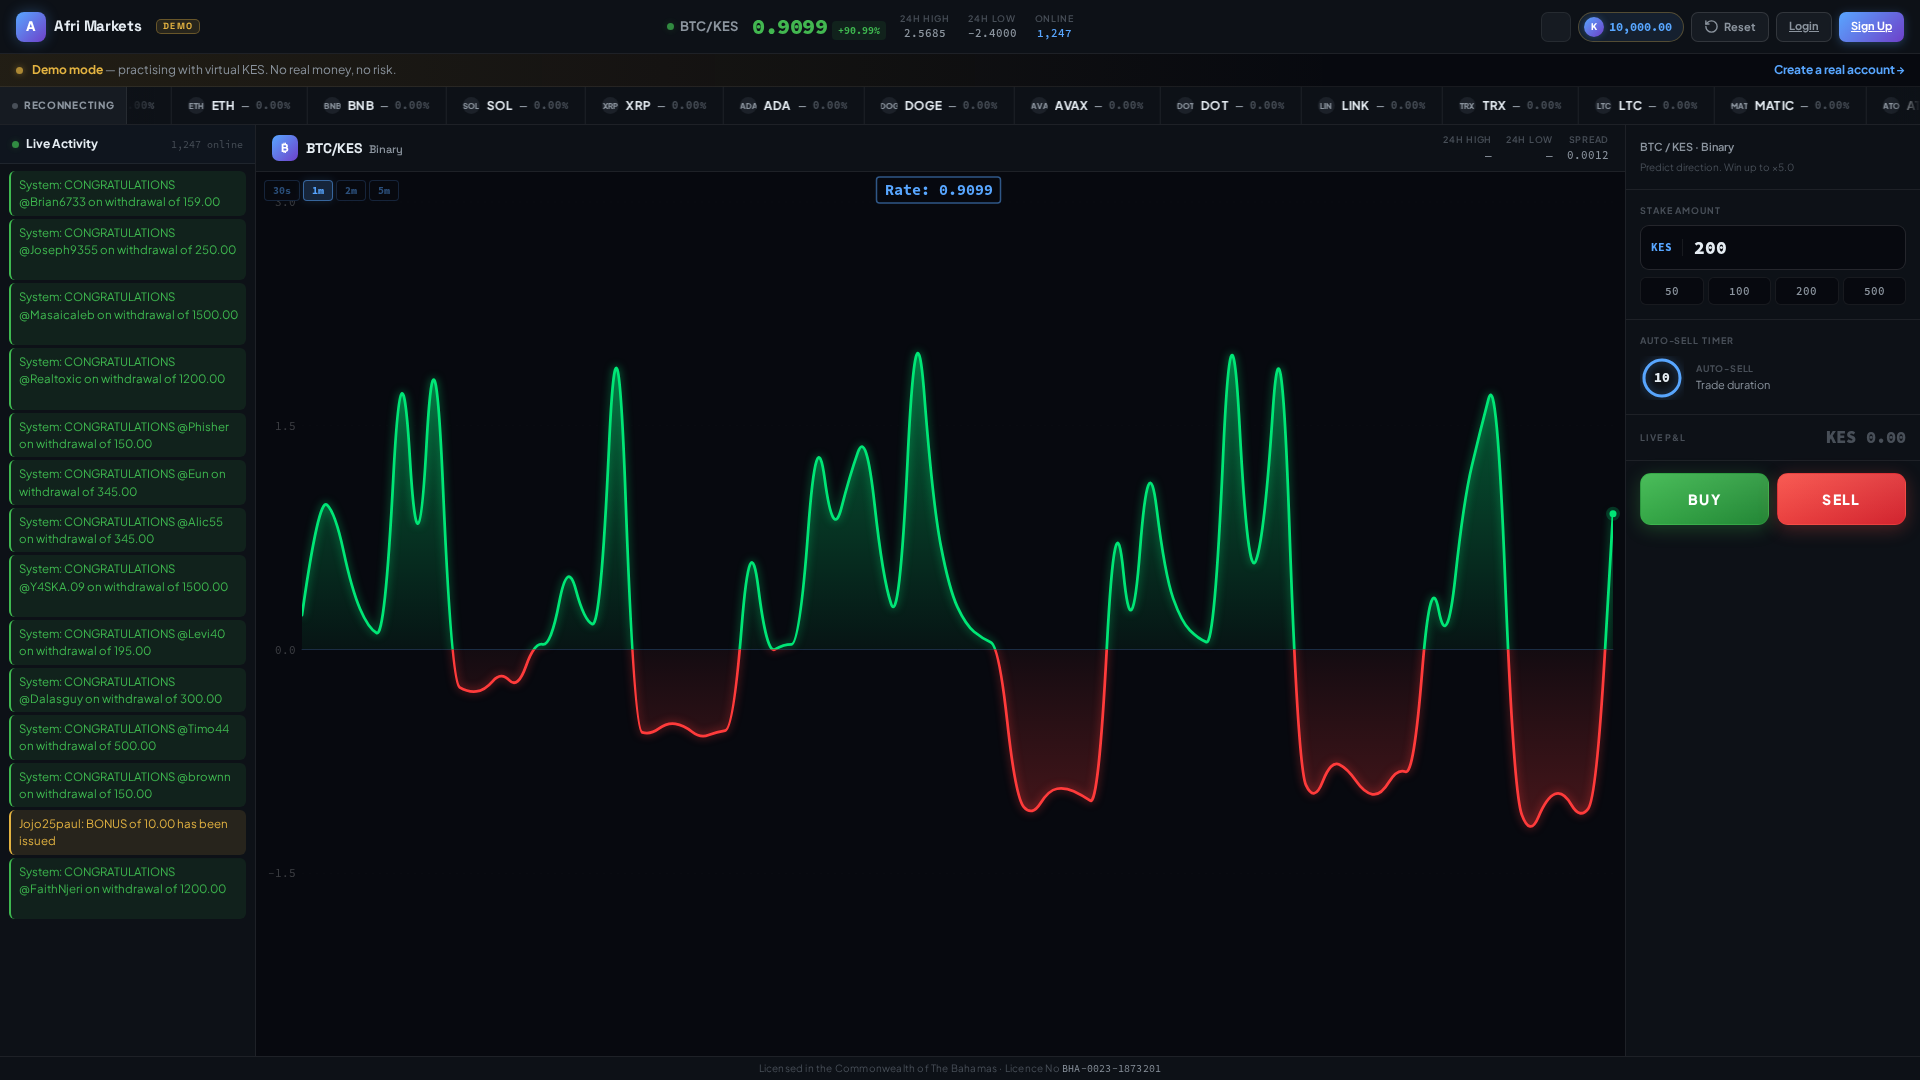Click the RECONNECTING status indicator

click(63, 106)
